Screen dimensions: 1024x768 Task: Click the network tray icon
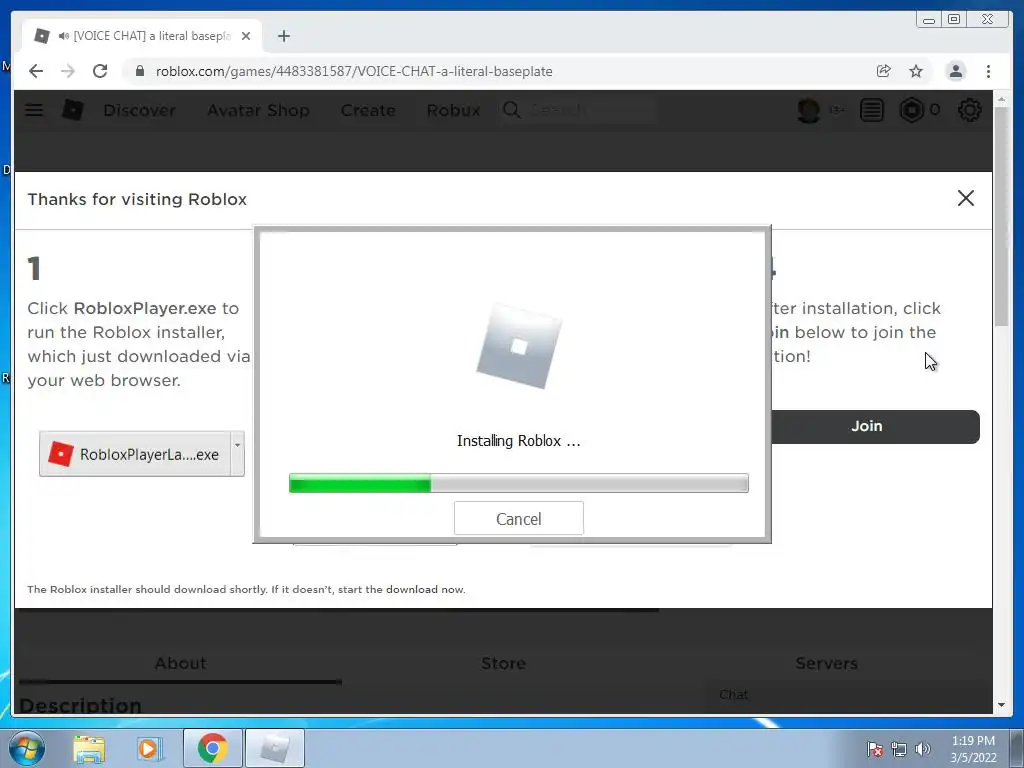click(899, 749)
